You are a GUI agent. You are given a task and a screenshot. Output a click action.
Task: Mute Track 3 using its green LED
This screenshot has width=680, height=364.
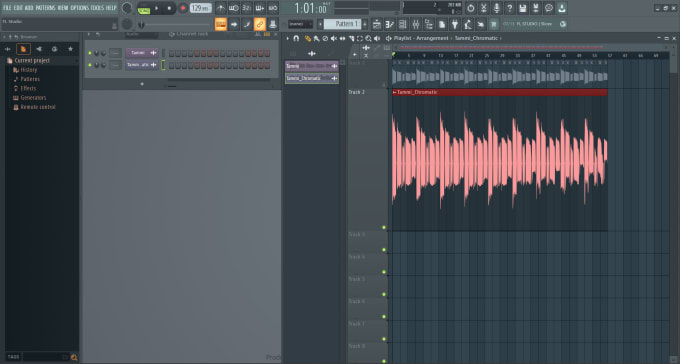coord(384,250)
